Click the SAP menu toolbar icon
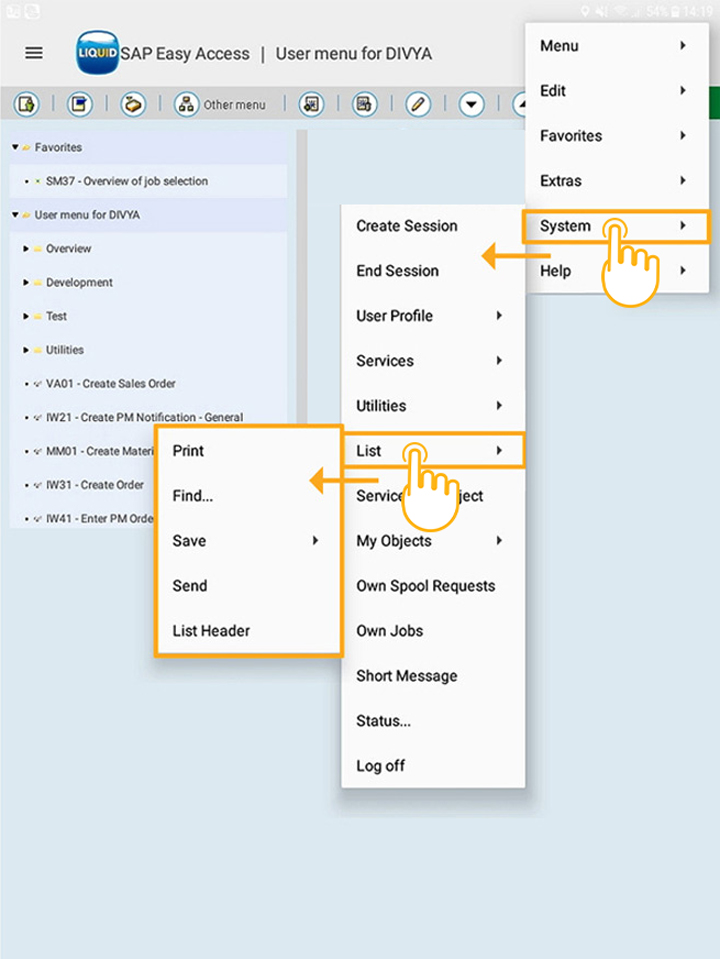This screenshot has height=959, width=720. (80, 105)
